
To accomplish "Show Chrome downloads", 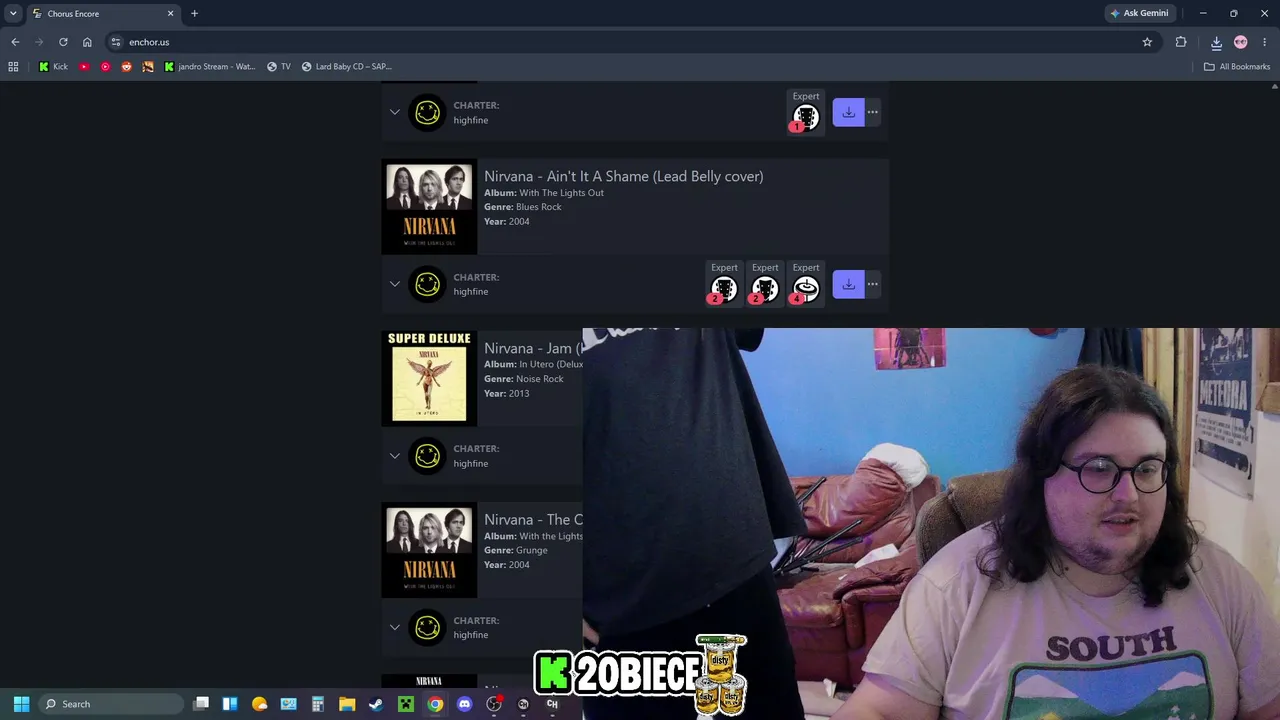I will (1216, 42).
